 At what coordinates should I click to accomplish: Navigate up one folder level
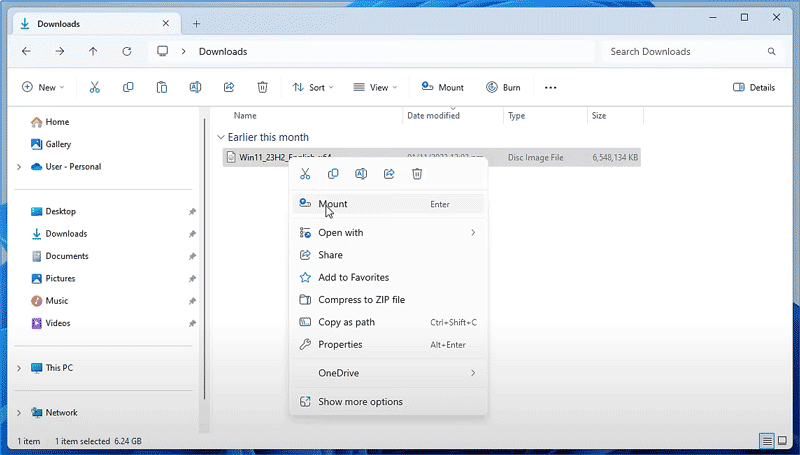coord(93,51)
